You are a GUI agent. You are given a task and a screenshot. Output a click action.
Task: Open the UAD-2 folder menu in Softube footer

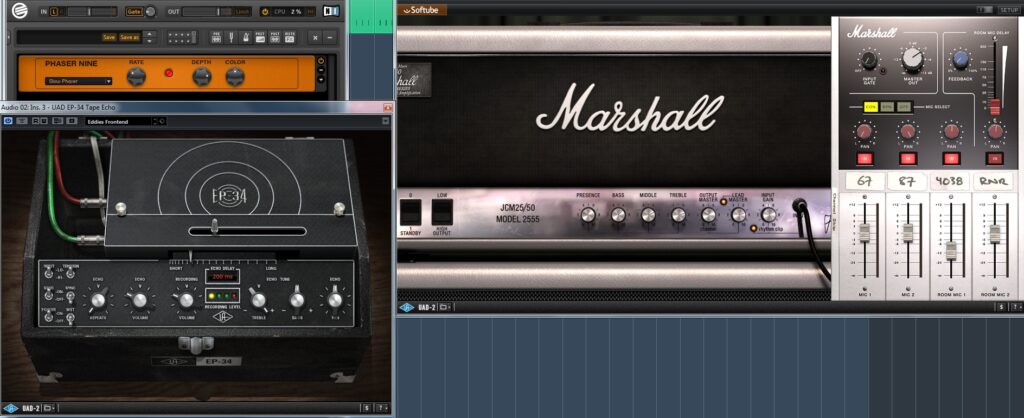446,307
